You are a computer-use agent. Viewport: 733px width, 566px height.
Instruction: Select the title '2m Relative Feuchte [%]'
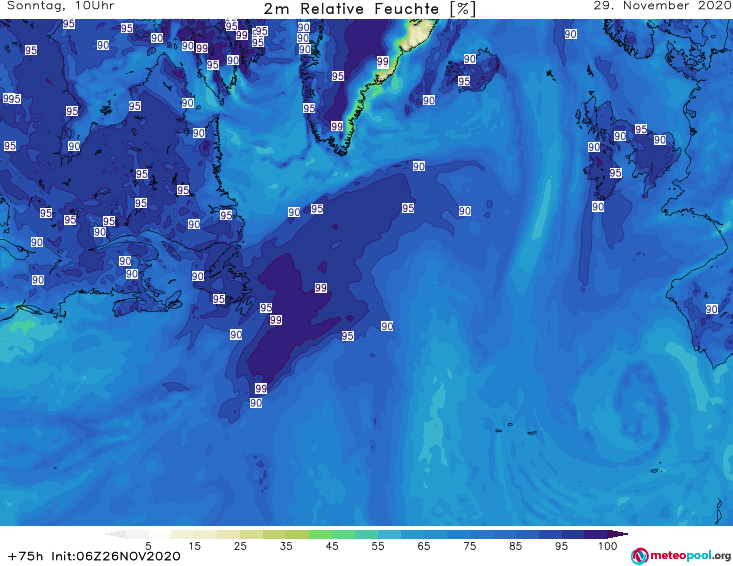[369, 9]
